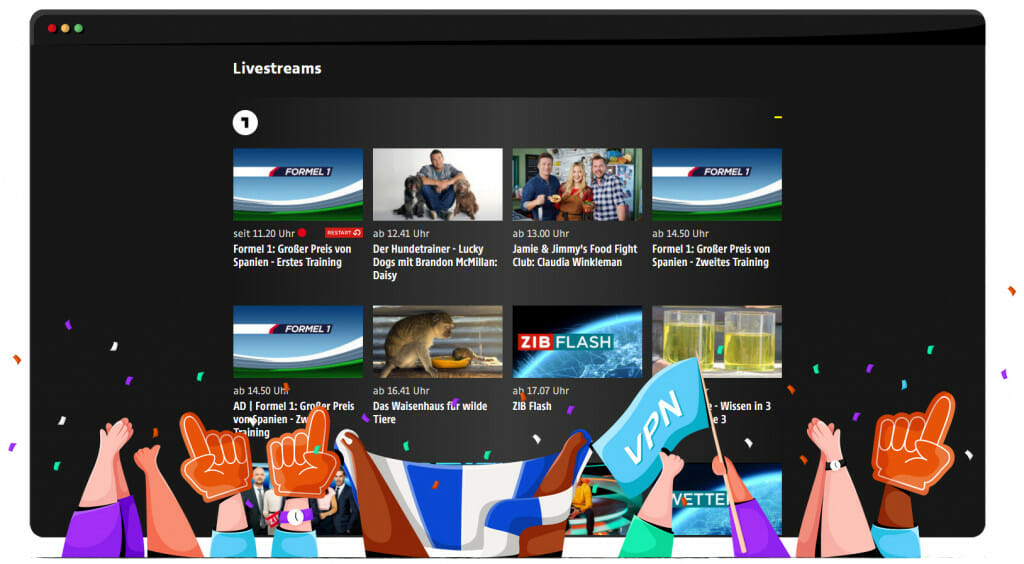Click the 'AD | Formel 1: Großer Preis' title
The width and height of the screenshot is (1024, 564).
294,419
